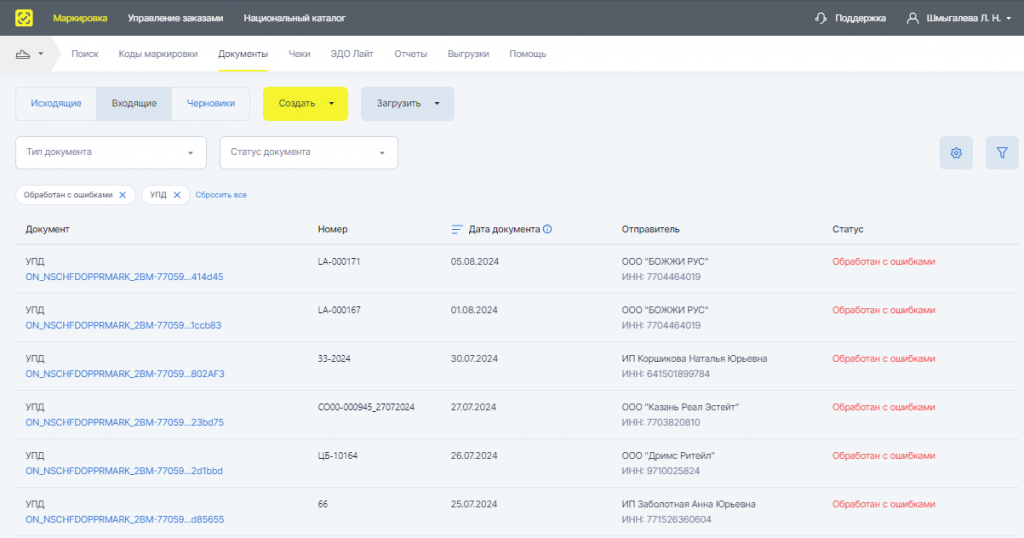Click the sort icon by Дата документа

coord(458,229)
